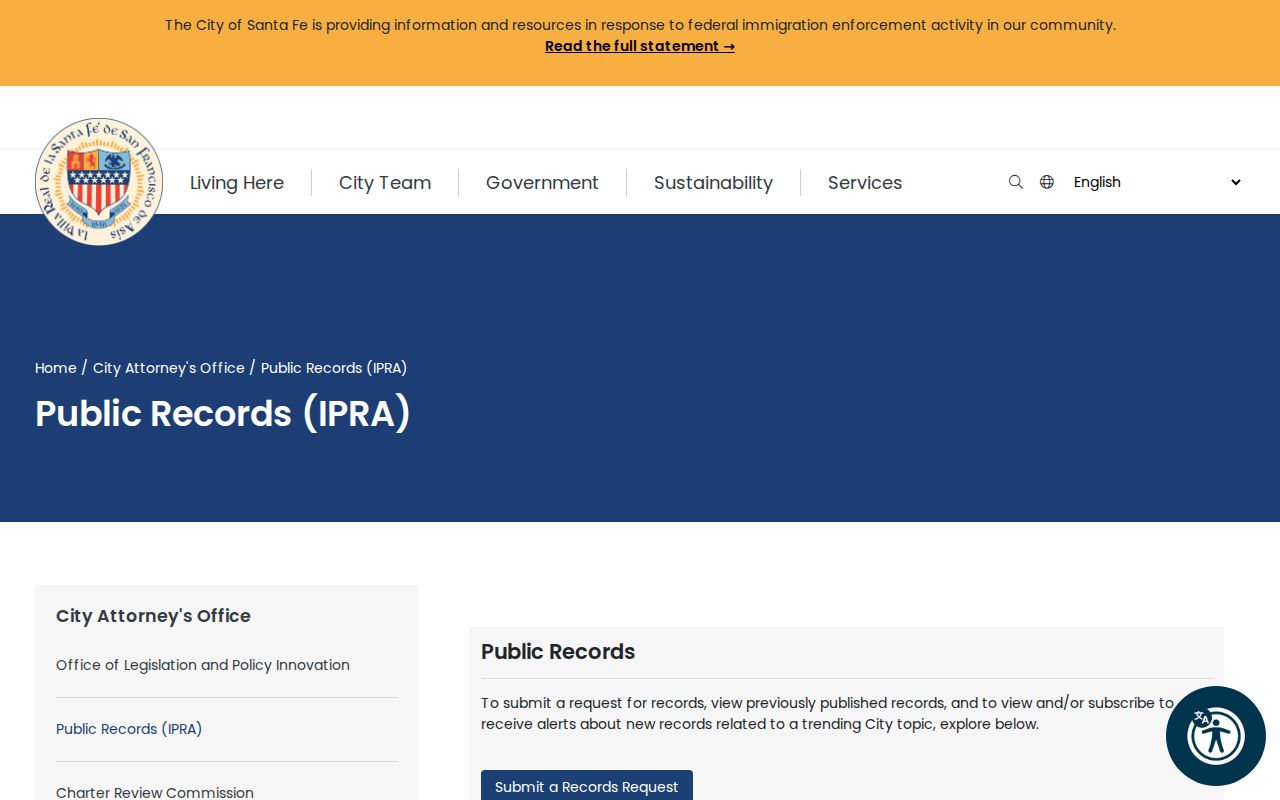Open the Sustainability menu

point(713,183)
